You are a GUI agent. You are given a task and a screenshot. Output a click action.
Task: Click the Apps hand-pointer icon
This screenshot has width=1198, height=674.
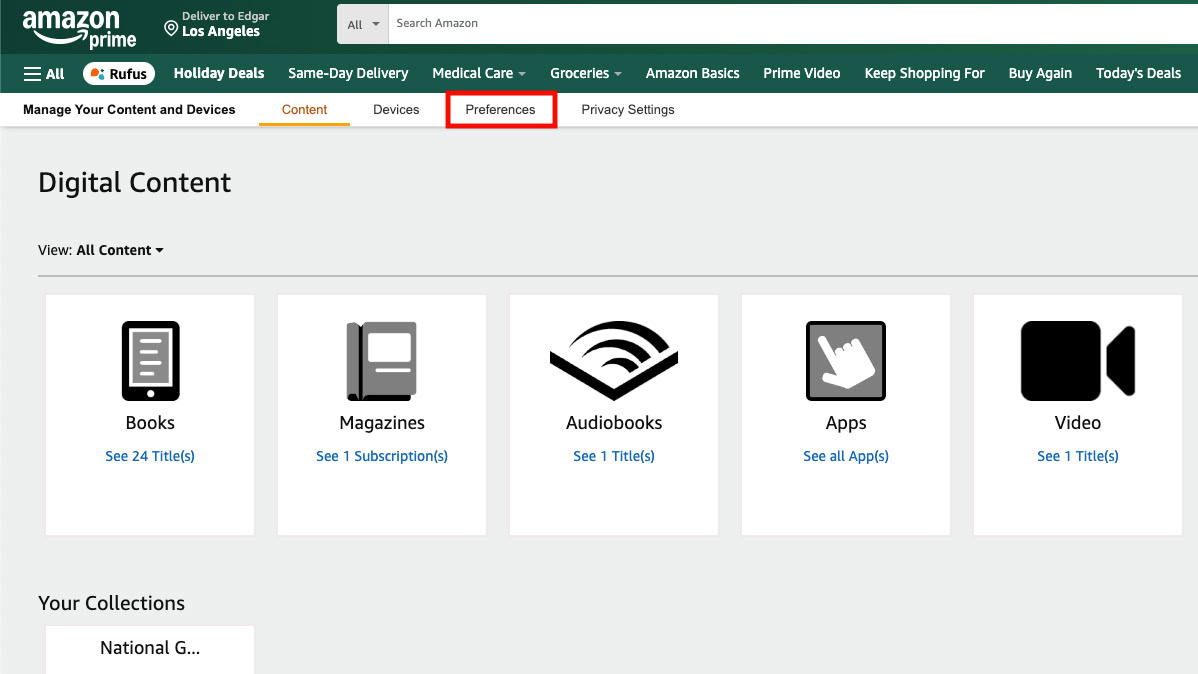coord(845,360)
